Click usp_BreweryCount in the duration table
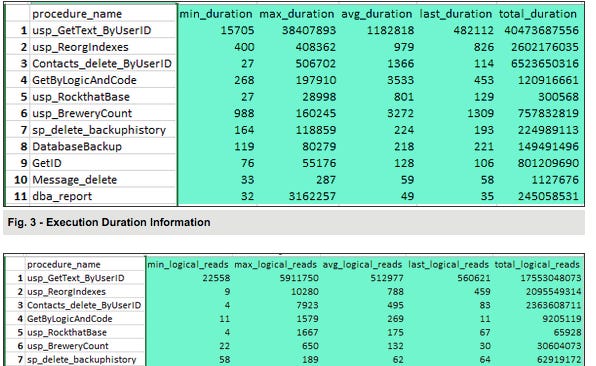This screenshot has width=596, height=366. click(x=82, y=113)
